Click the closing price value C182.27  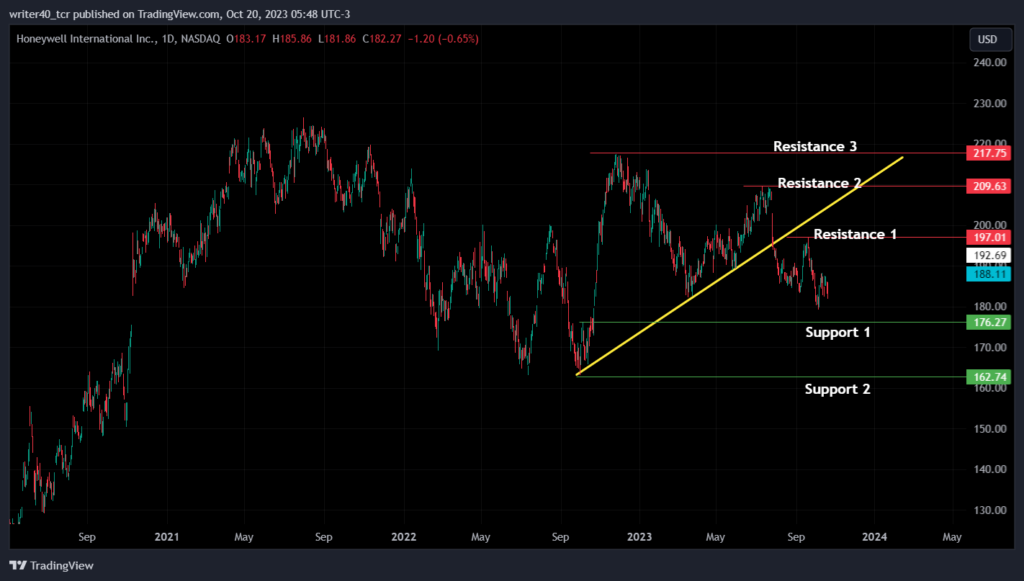tap(382, 39)
